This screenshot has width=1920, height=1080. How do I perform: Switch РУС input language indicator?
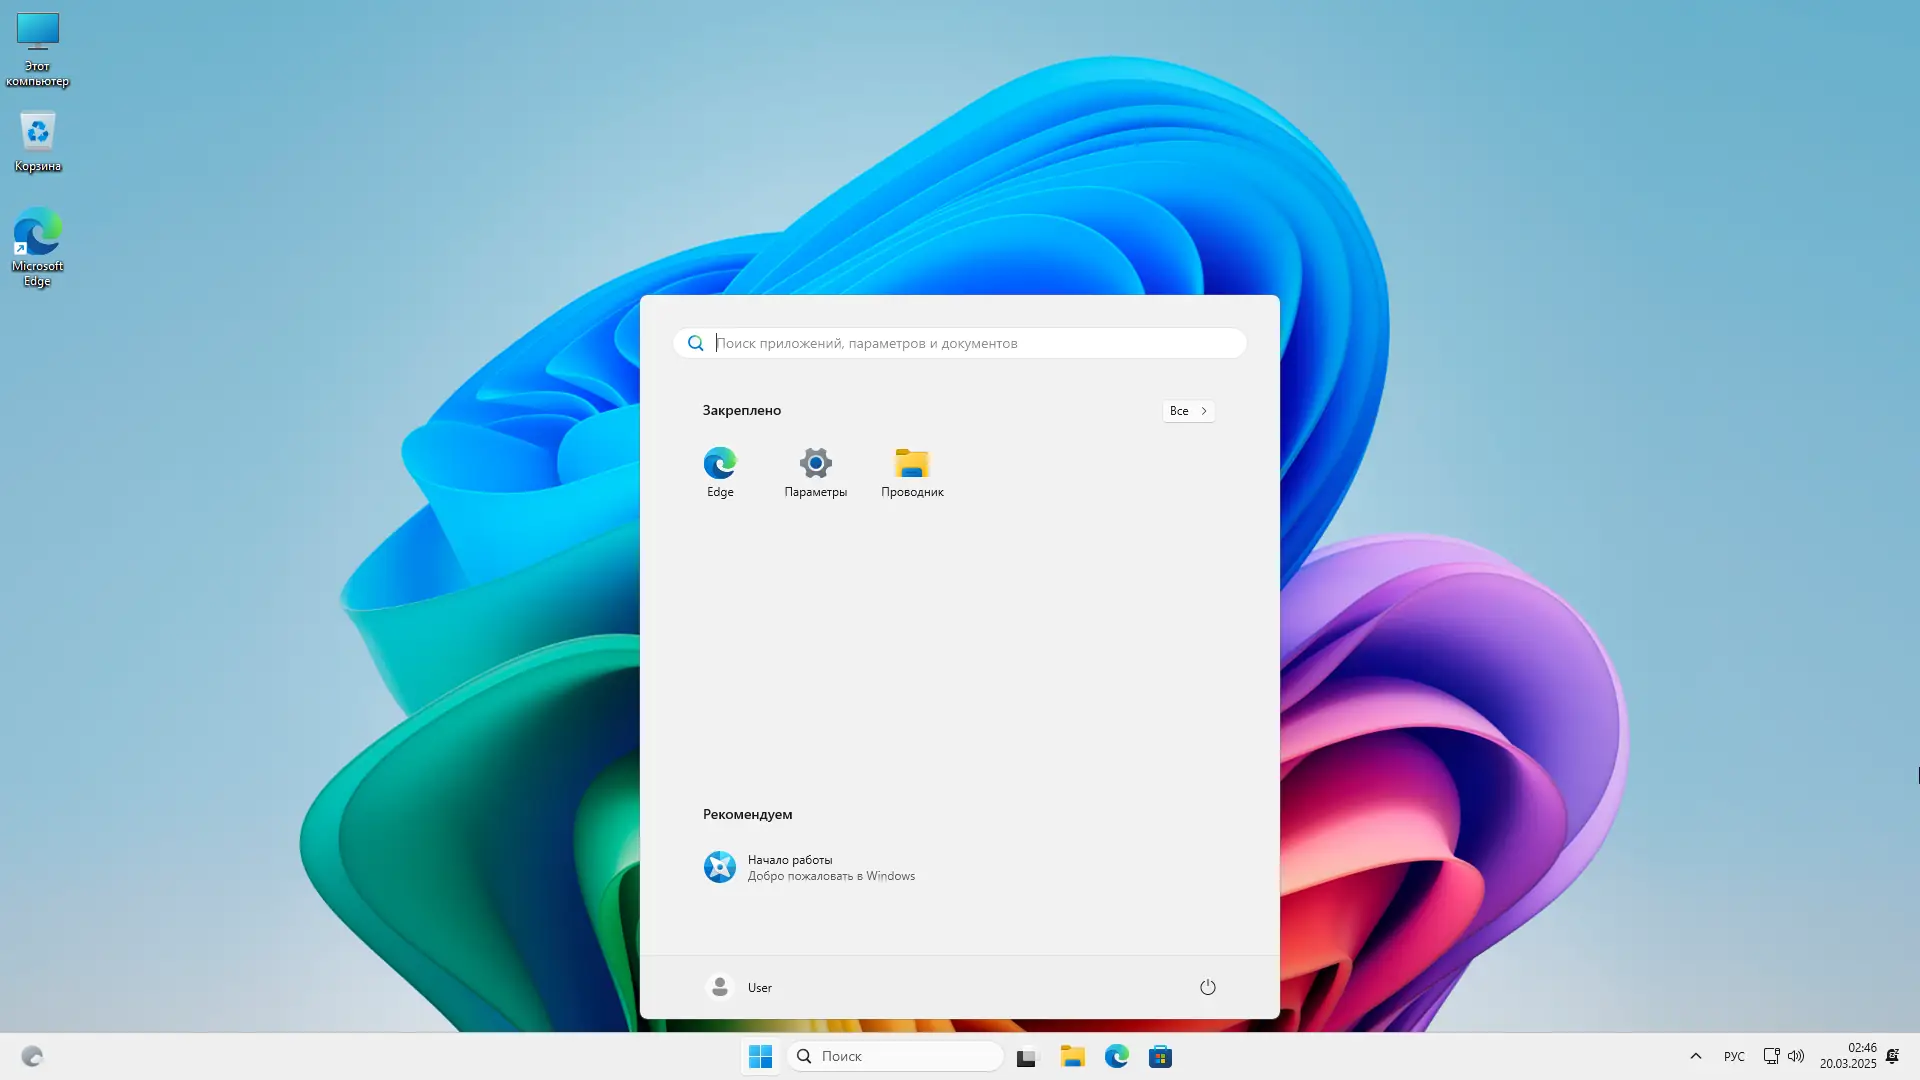coord(1734,1056)
